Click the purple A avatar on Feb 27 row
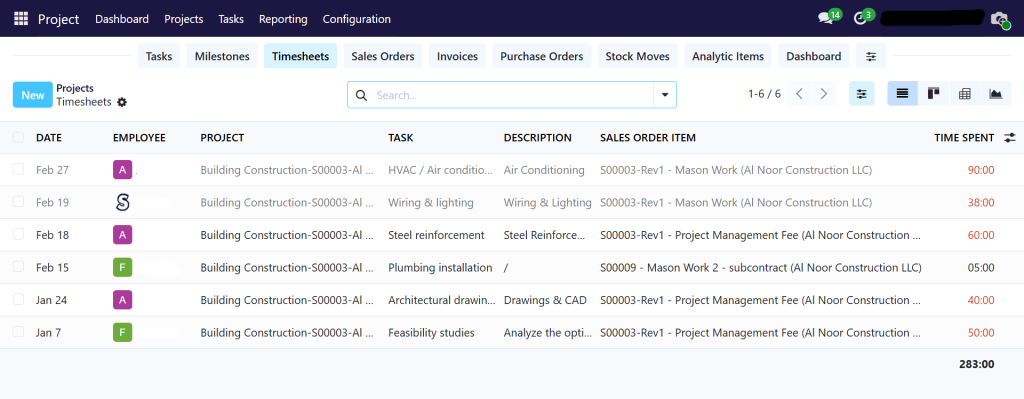Image resolution: width=1024 pixels, height=399 pixels. pos(123,170)
